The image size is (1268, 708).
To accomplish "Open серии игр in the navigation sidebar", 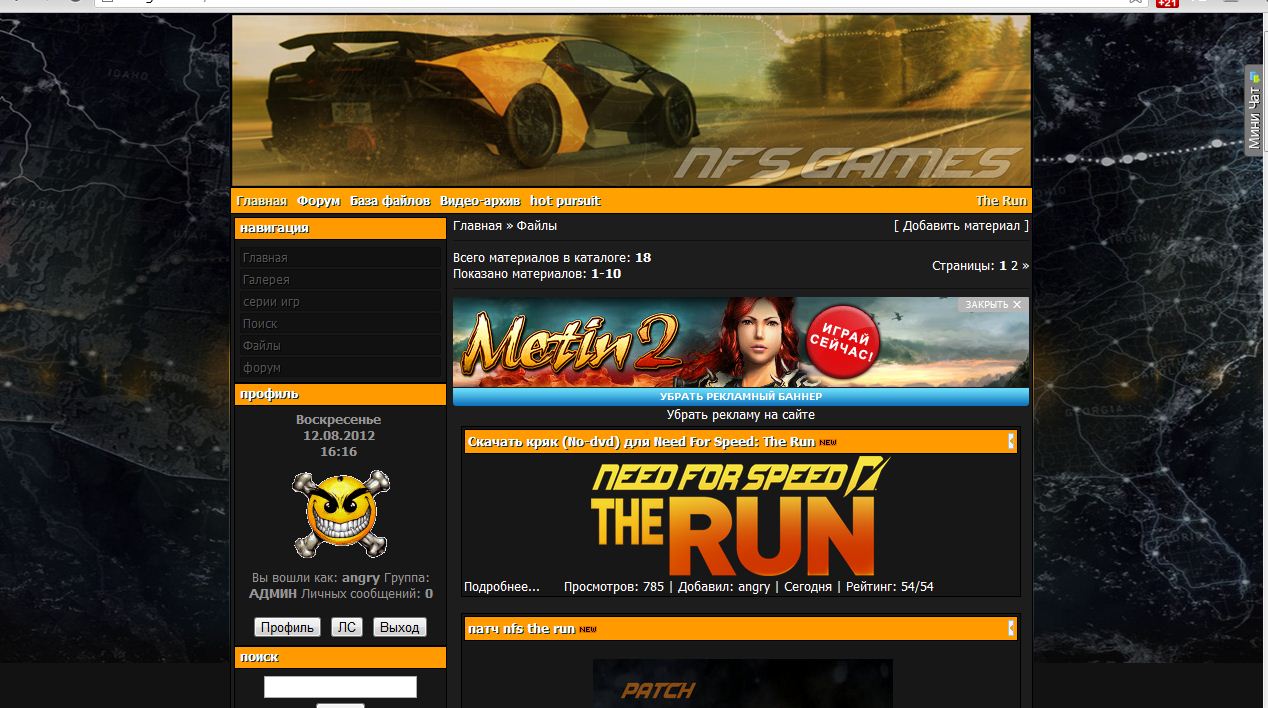I will point(271,302).
